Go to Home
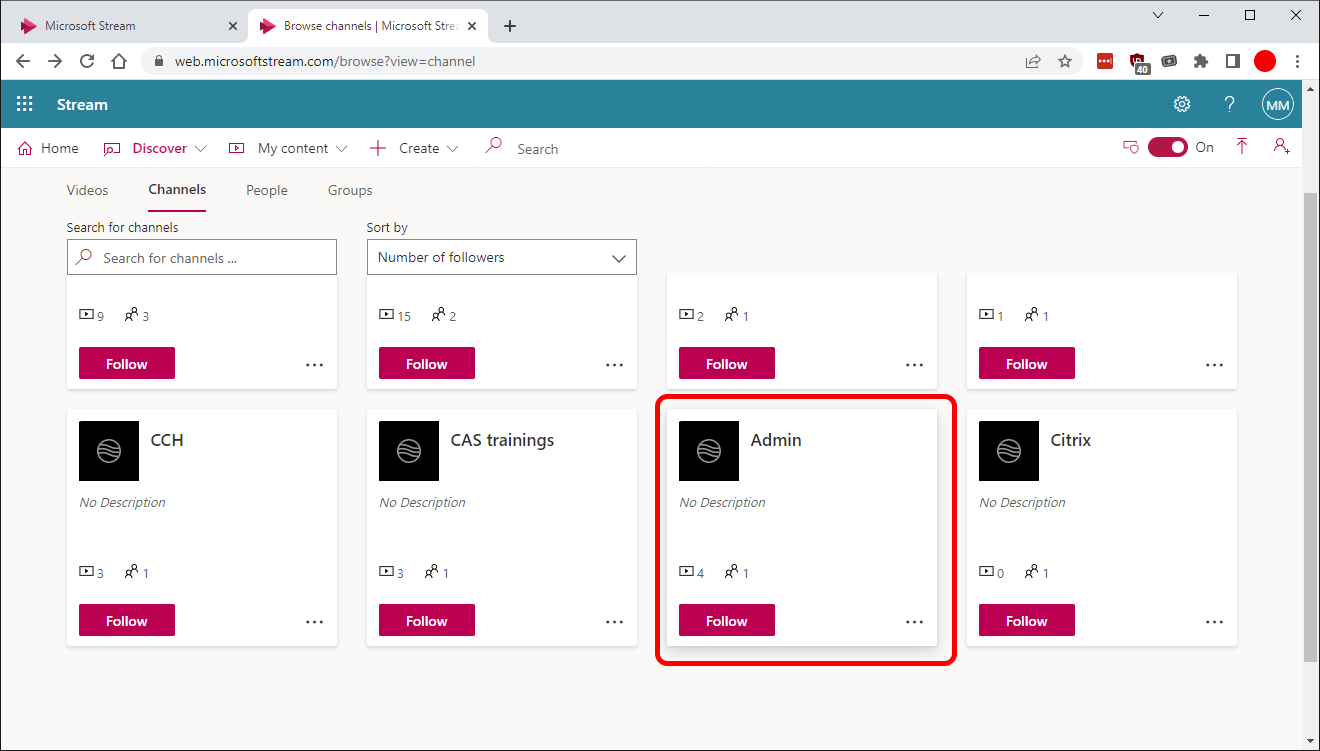The width and height of the screenshot is (1320, 751). click(48, 148)
